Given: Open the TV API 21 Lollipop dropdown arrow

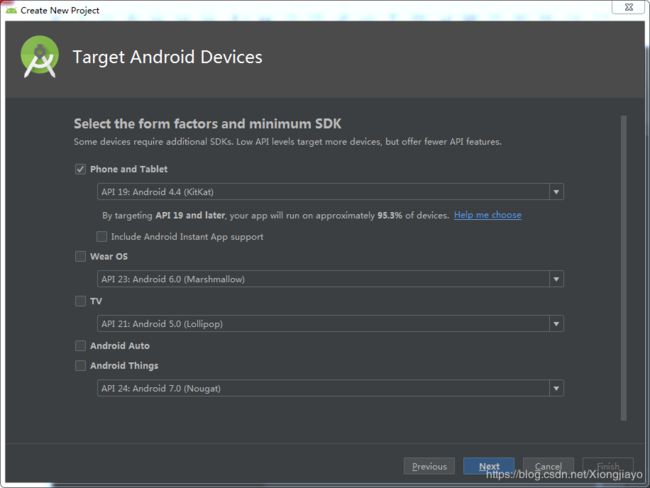Looking at the screenshot, I should tap(556, 324).
